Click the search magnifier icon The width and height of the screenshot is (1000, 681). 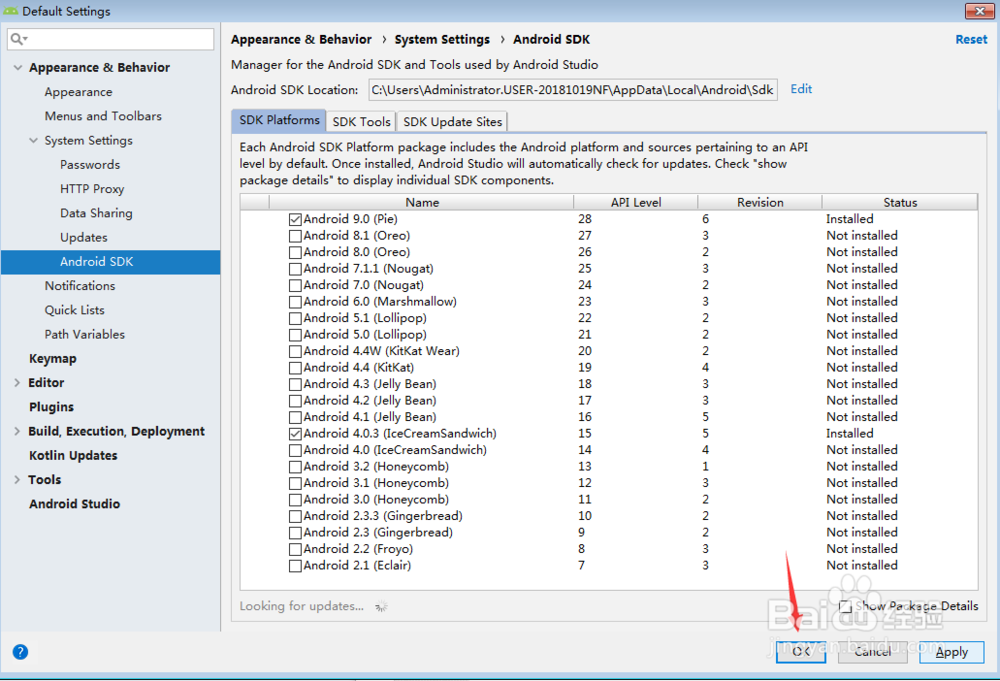coord(17,39)
